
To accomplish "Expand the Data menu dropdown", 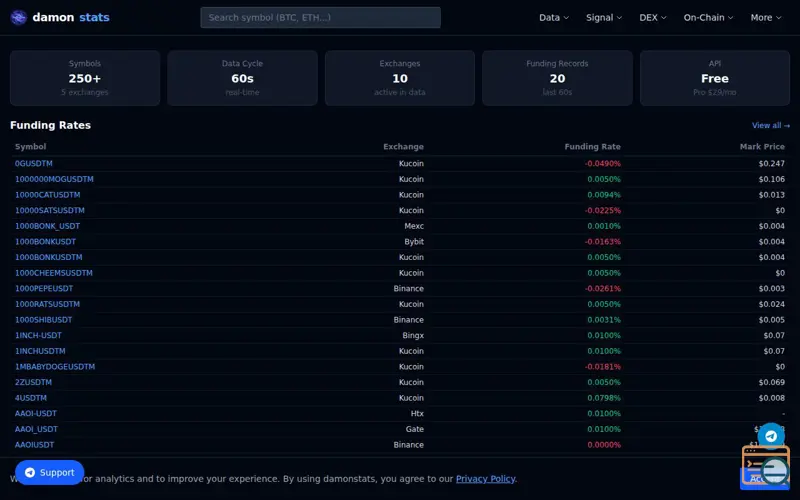I will click(x=554, y=17).
